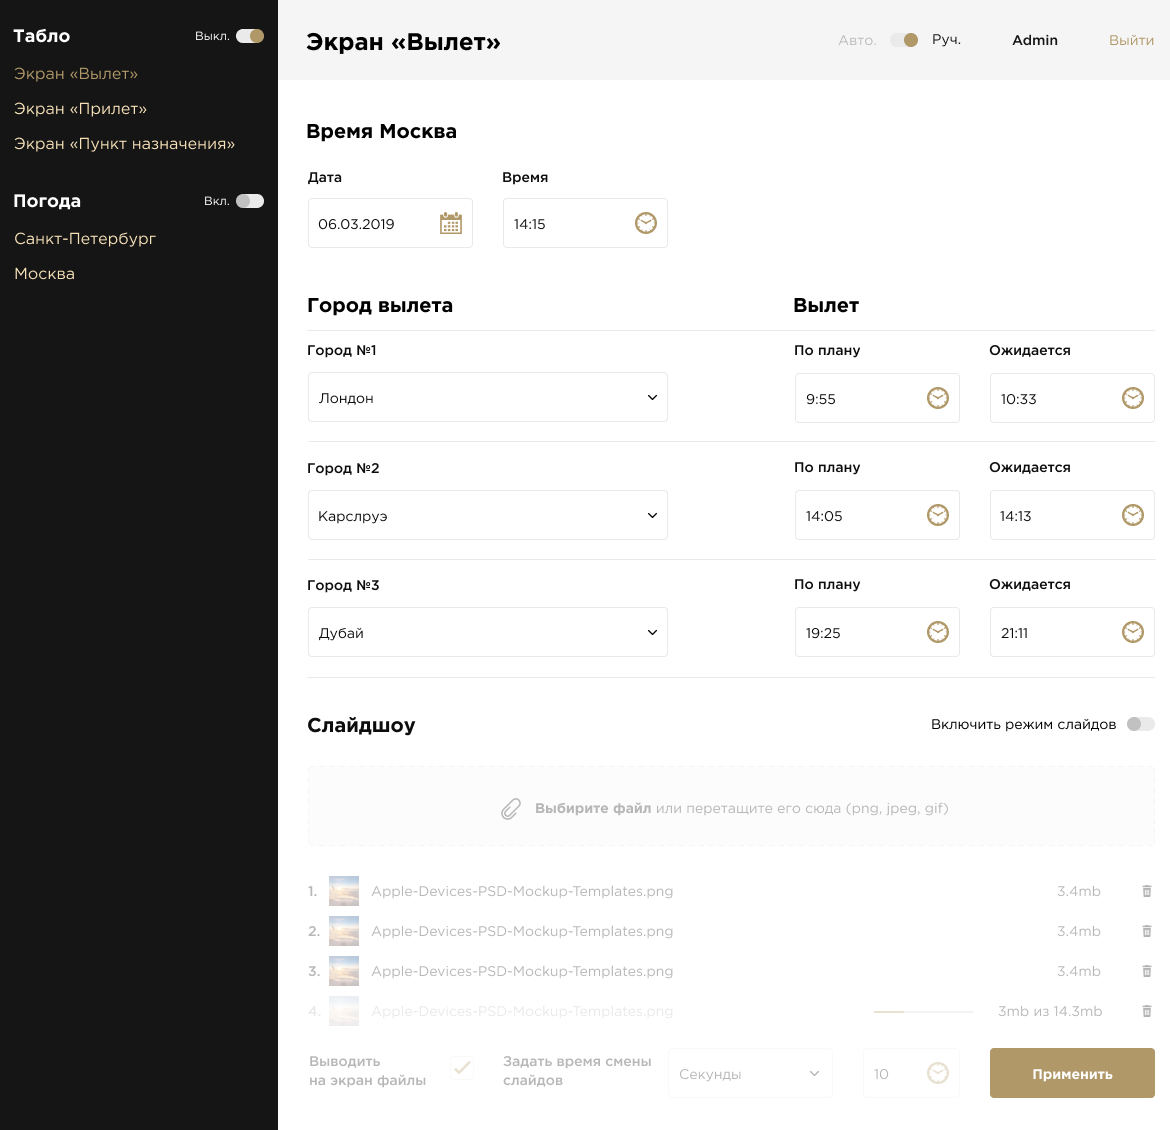This screenshot has height=1130, width=1170.
Task: Click clock icon for Dubai expected time
Action: tap(1132, 632)
